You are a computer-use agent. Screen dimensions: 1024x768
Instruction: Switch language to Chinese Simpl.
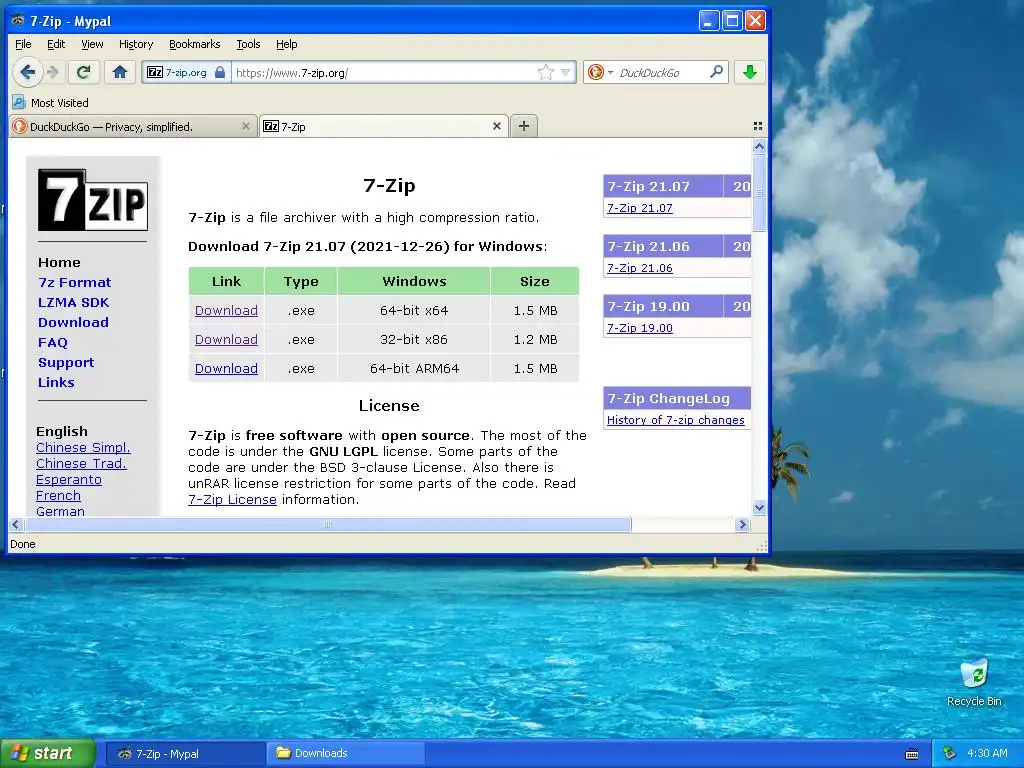point(83,447)
